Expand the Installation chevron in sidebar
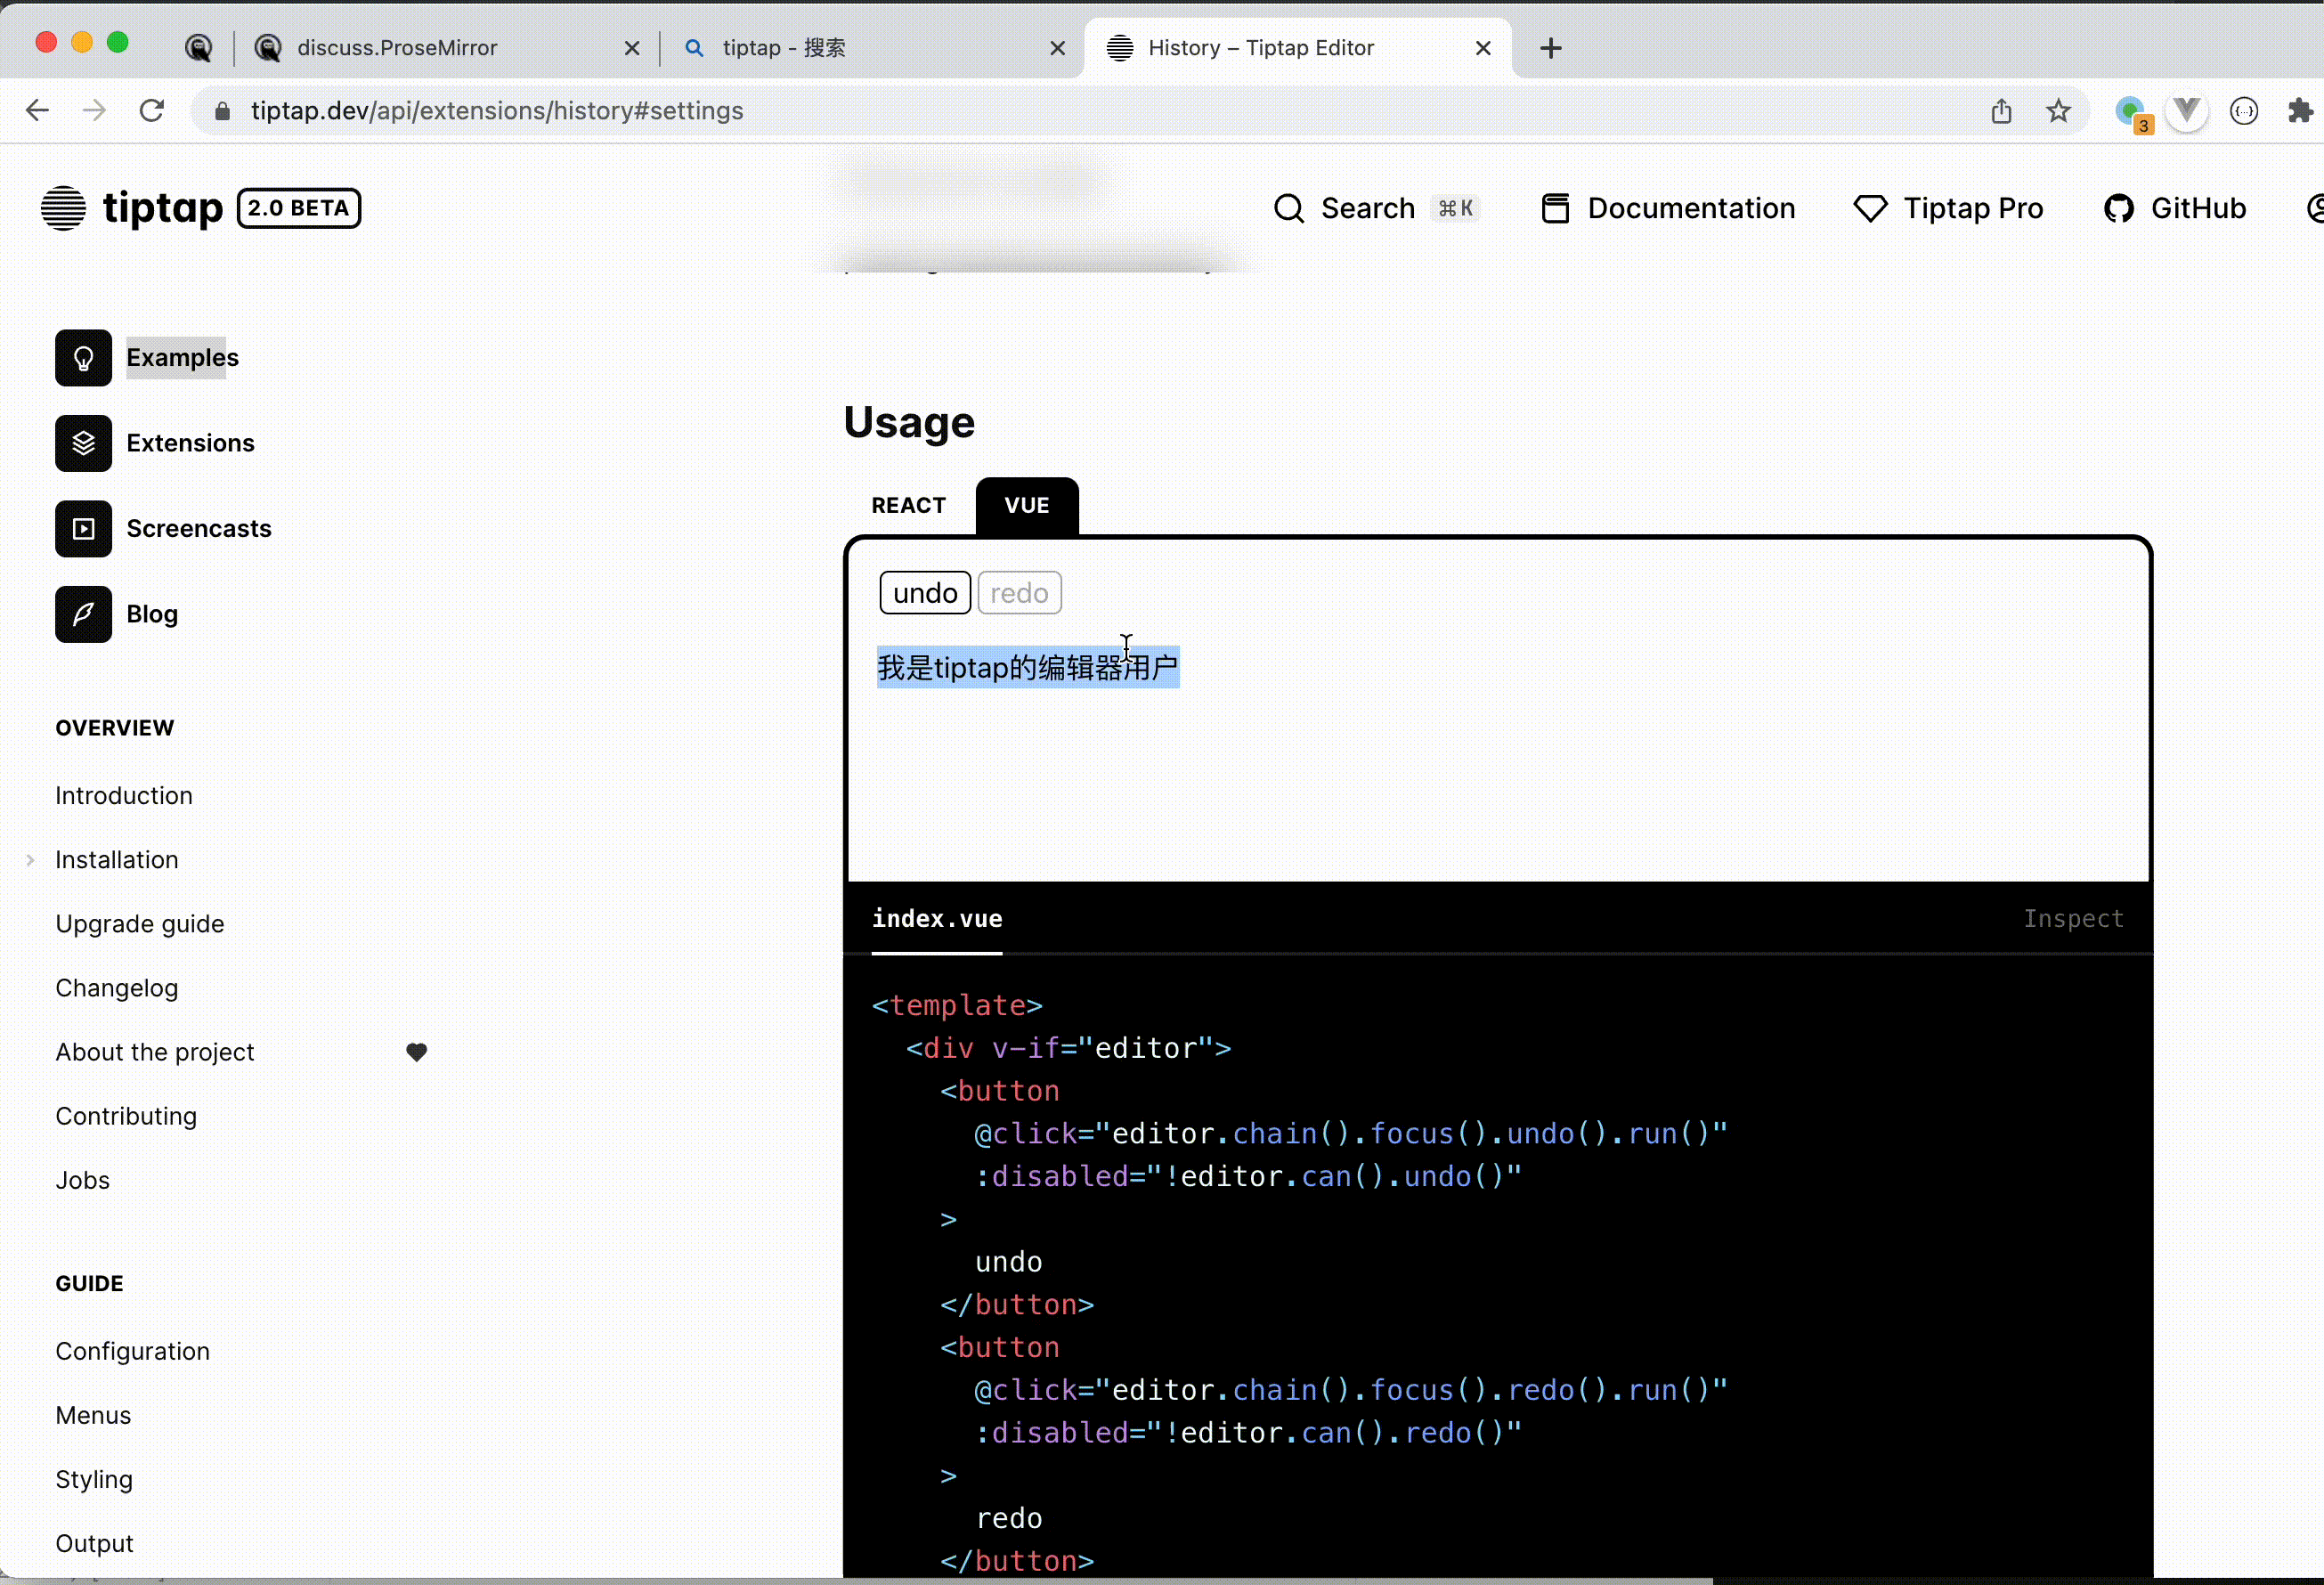Image resolution: width=2324 pixels, height=1585 pixels. (x=31, y=860)
